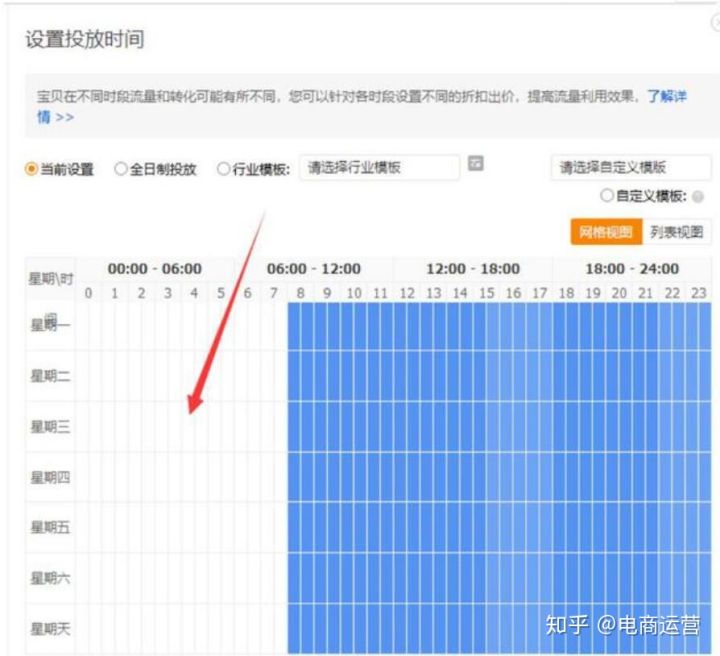Screen dimensions: 720x656
Task: Select the 行业模板 radio button
Action: tap(224, 169)
